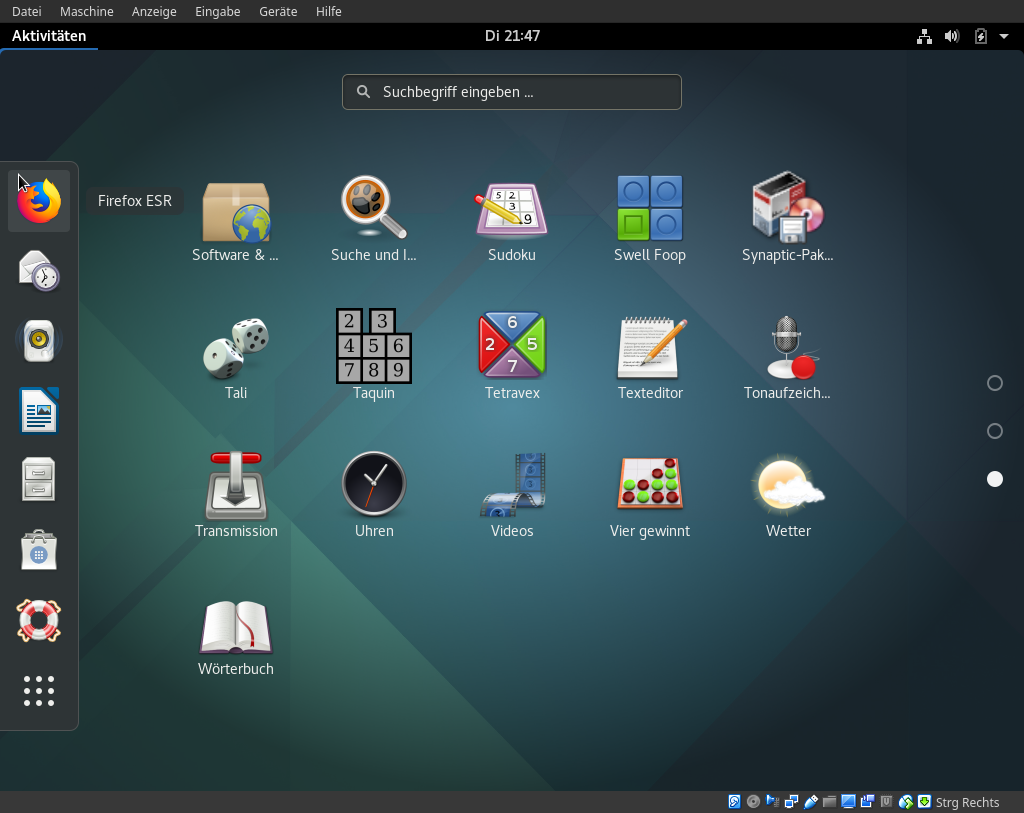1024x813 pixels.
Task: Open the clock and calendar dropdown
Action: [512, 36]
